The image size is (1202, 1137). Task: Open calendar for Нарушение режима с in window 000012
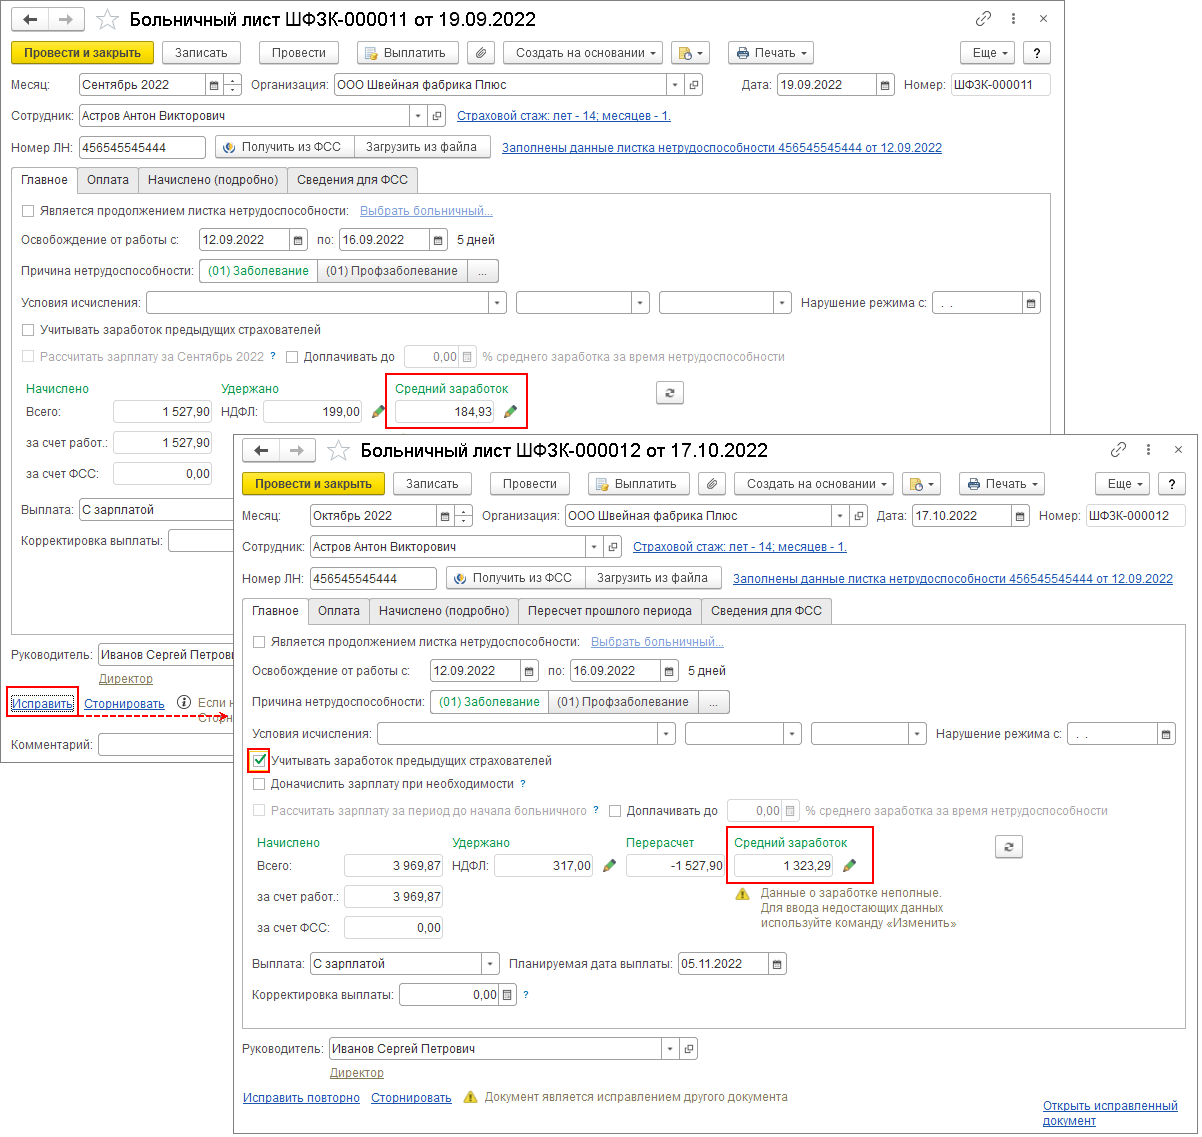tap(1166, 734)
